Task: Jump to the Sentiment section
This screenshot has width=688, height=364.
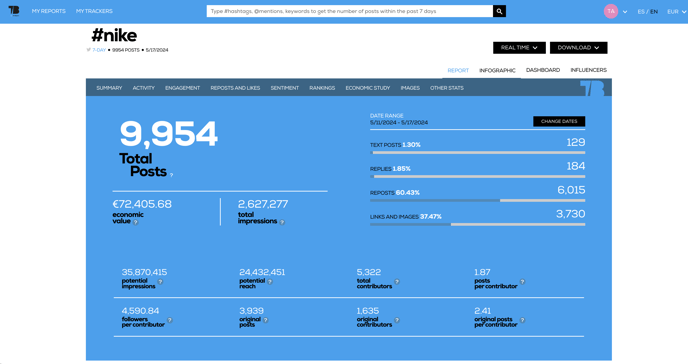Action: (285, 88)
